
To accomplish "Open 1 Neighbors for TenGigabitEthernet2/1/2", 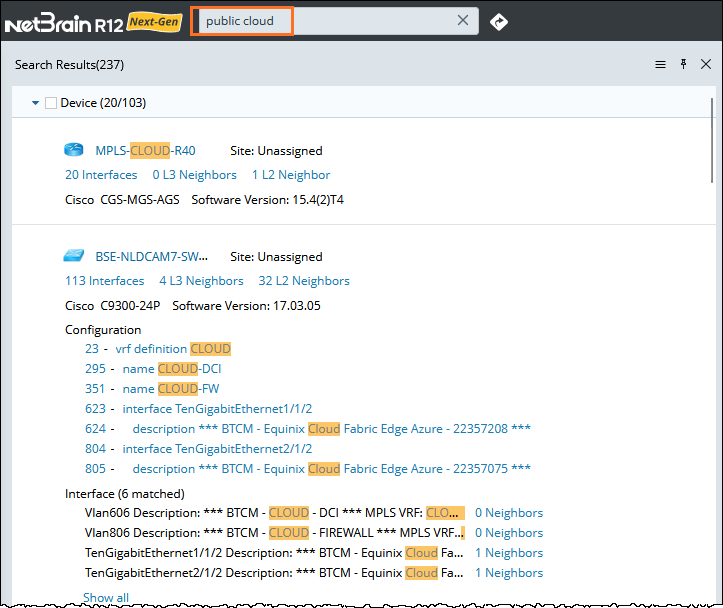I will [509, 573].
